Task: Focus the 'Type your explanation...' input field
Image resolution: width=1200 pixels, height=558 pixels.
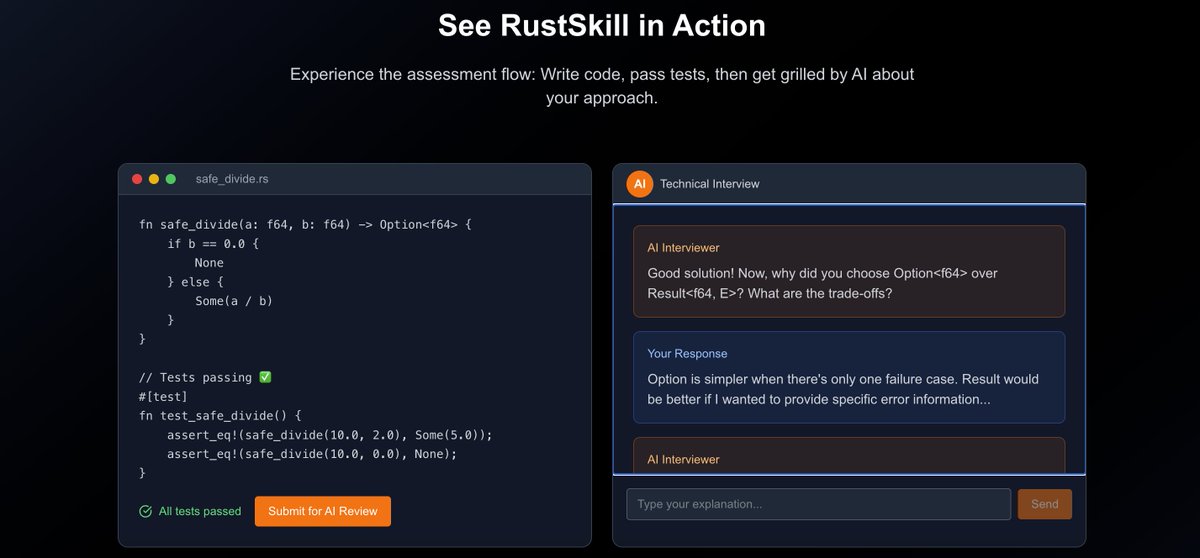Action: [x=819, y=504]
